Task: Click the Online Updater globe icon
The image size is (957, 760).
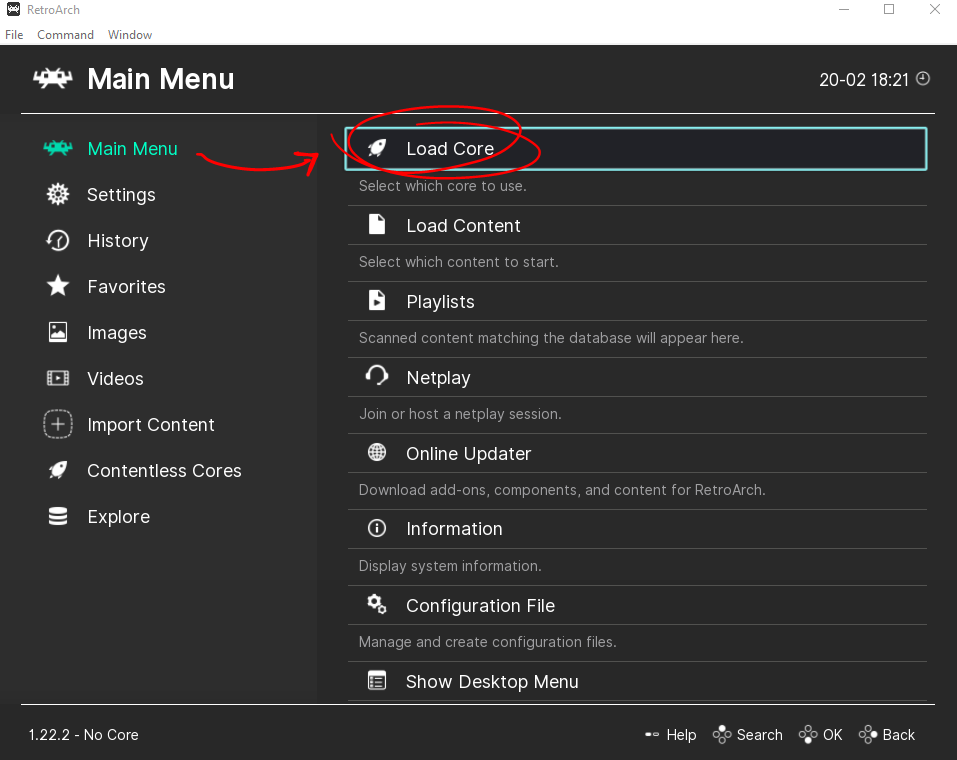Action: pyautogui.click(x=377, y=453)
